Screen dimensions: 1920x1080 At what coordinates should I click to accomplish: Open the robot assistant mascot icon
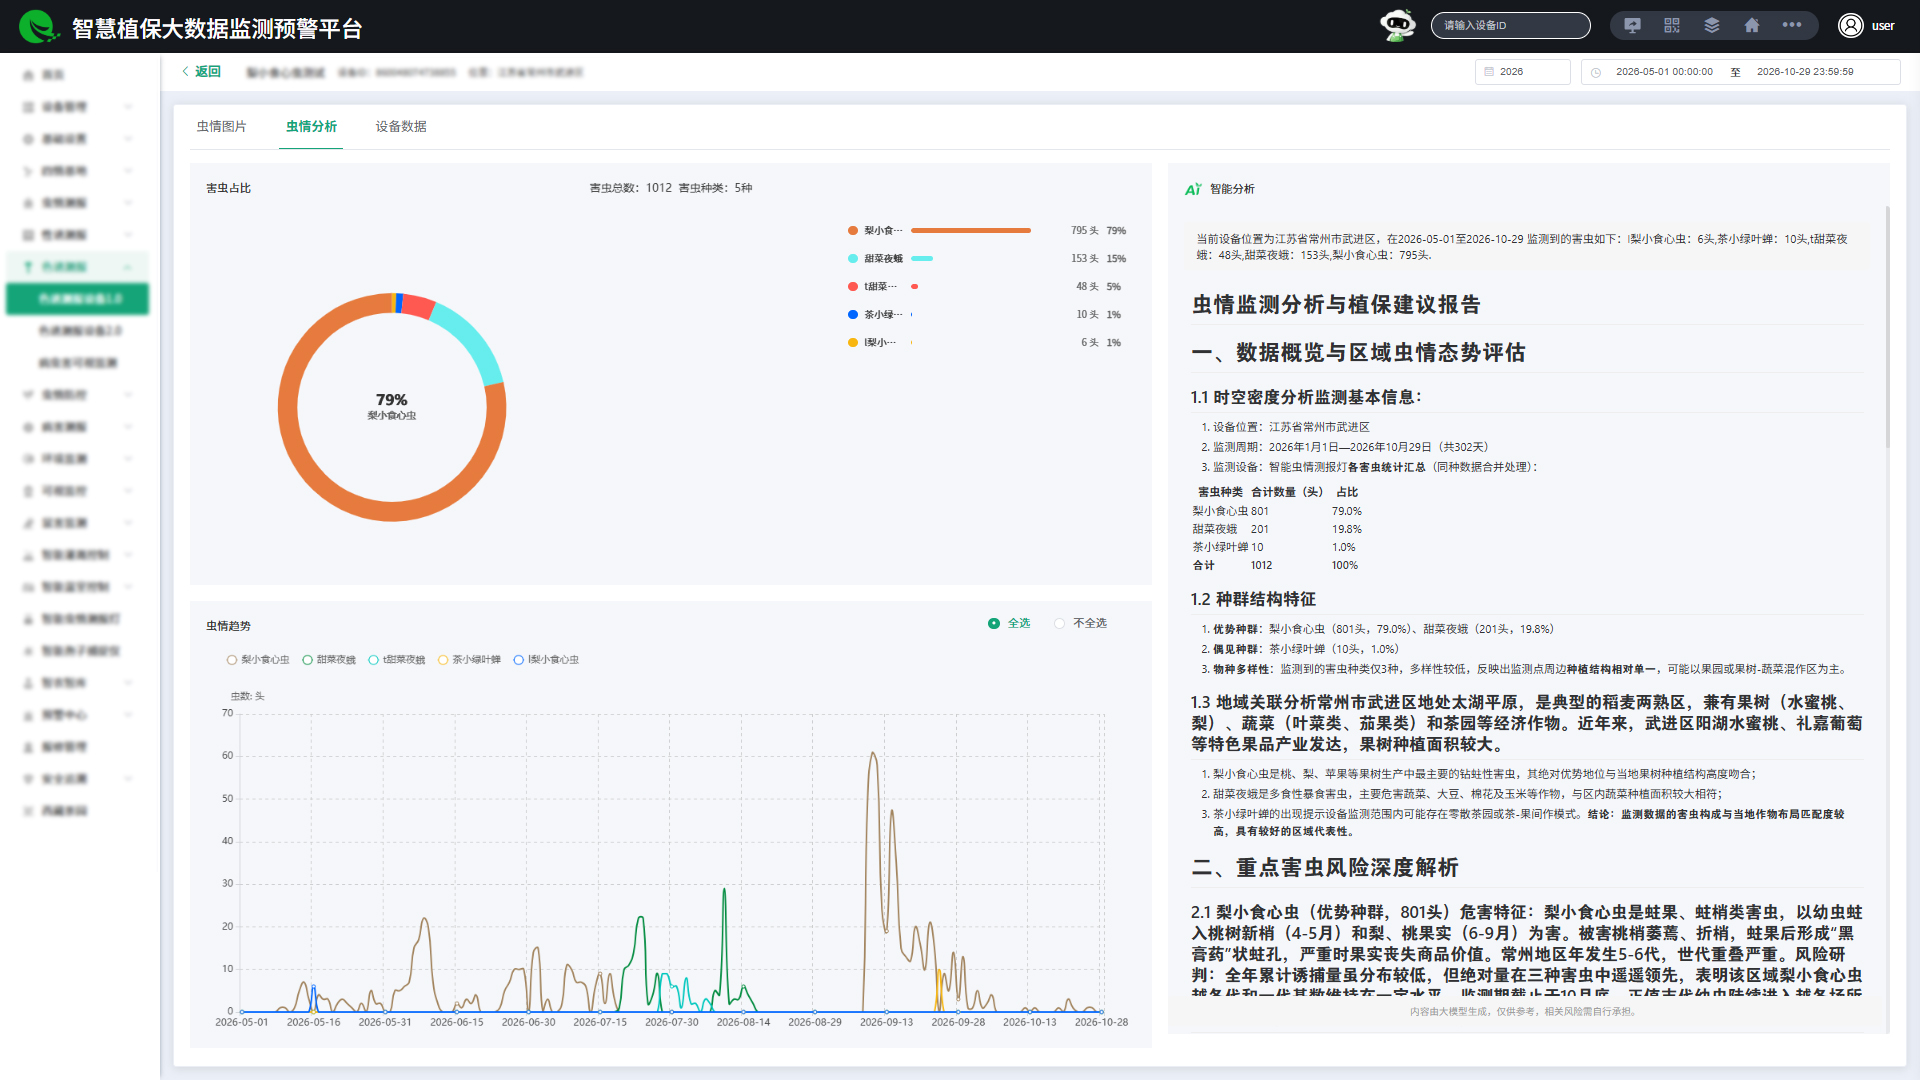[x=1397, y=25]
